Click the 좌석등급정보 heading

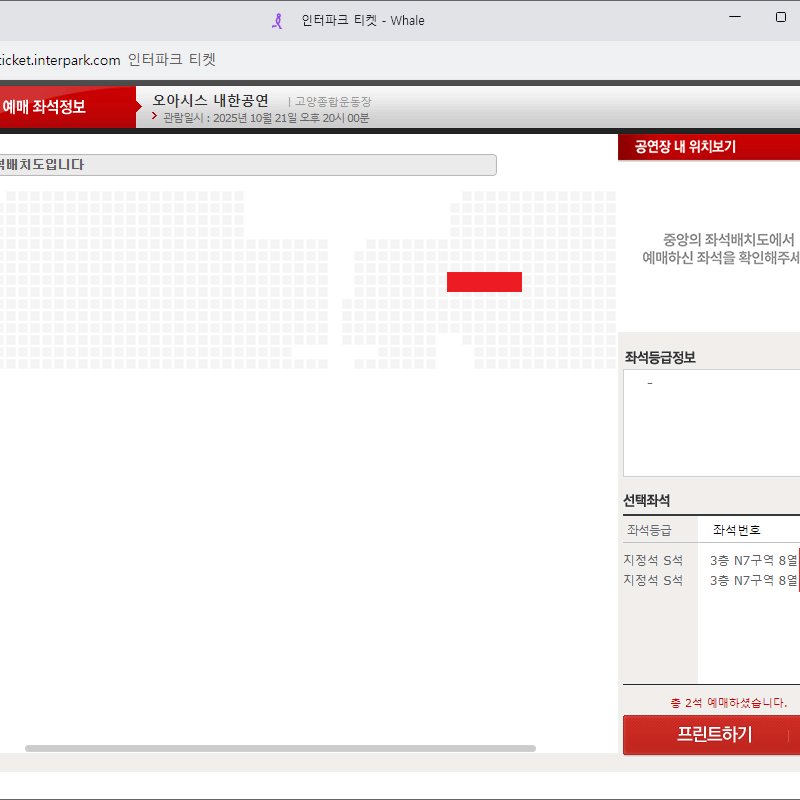pos(660,357)
